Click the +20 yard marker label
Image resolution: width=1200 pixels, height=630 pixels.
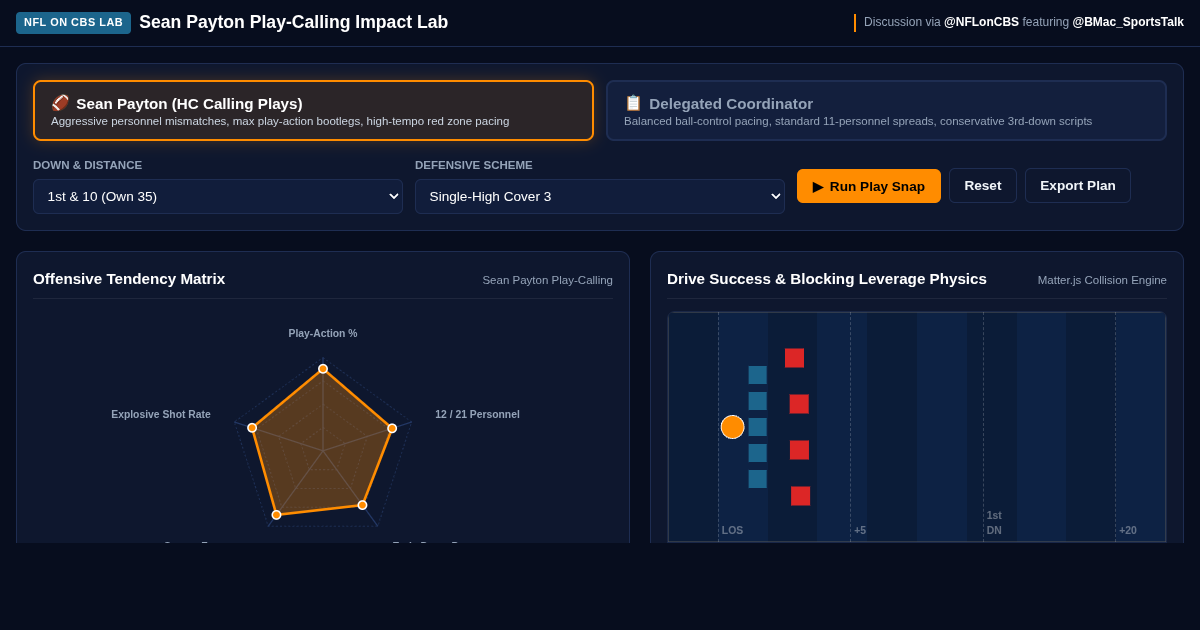(1128, 530)
